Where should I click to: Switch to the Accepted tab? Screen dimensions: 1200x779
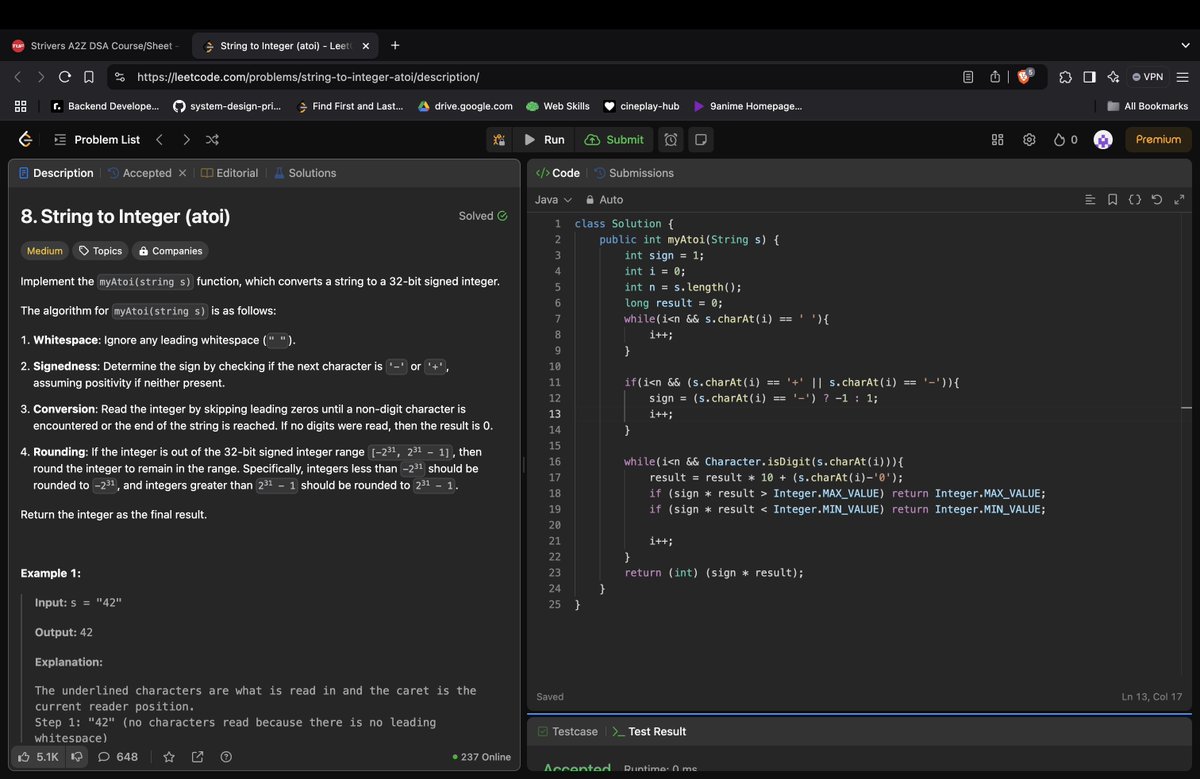click(139, 173)
